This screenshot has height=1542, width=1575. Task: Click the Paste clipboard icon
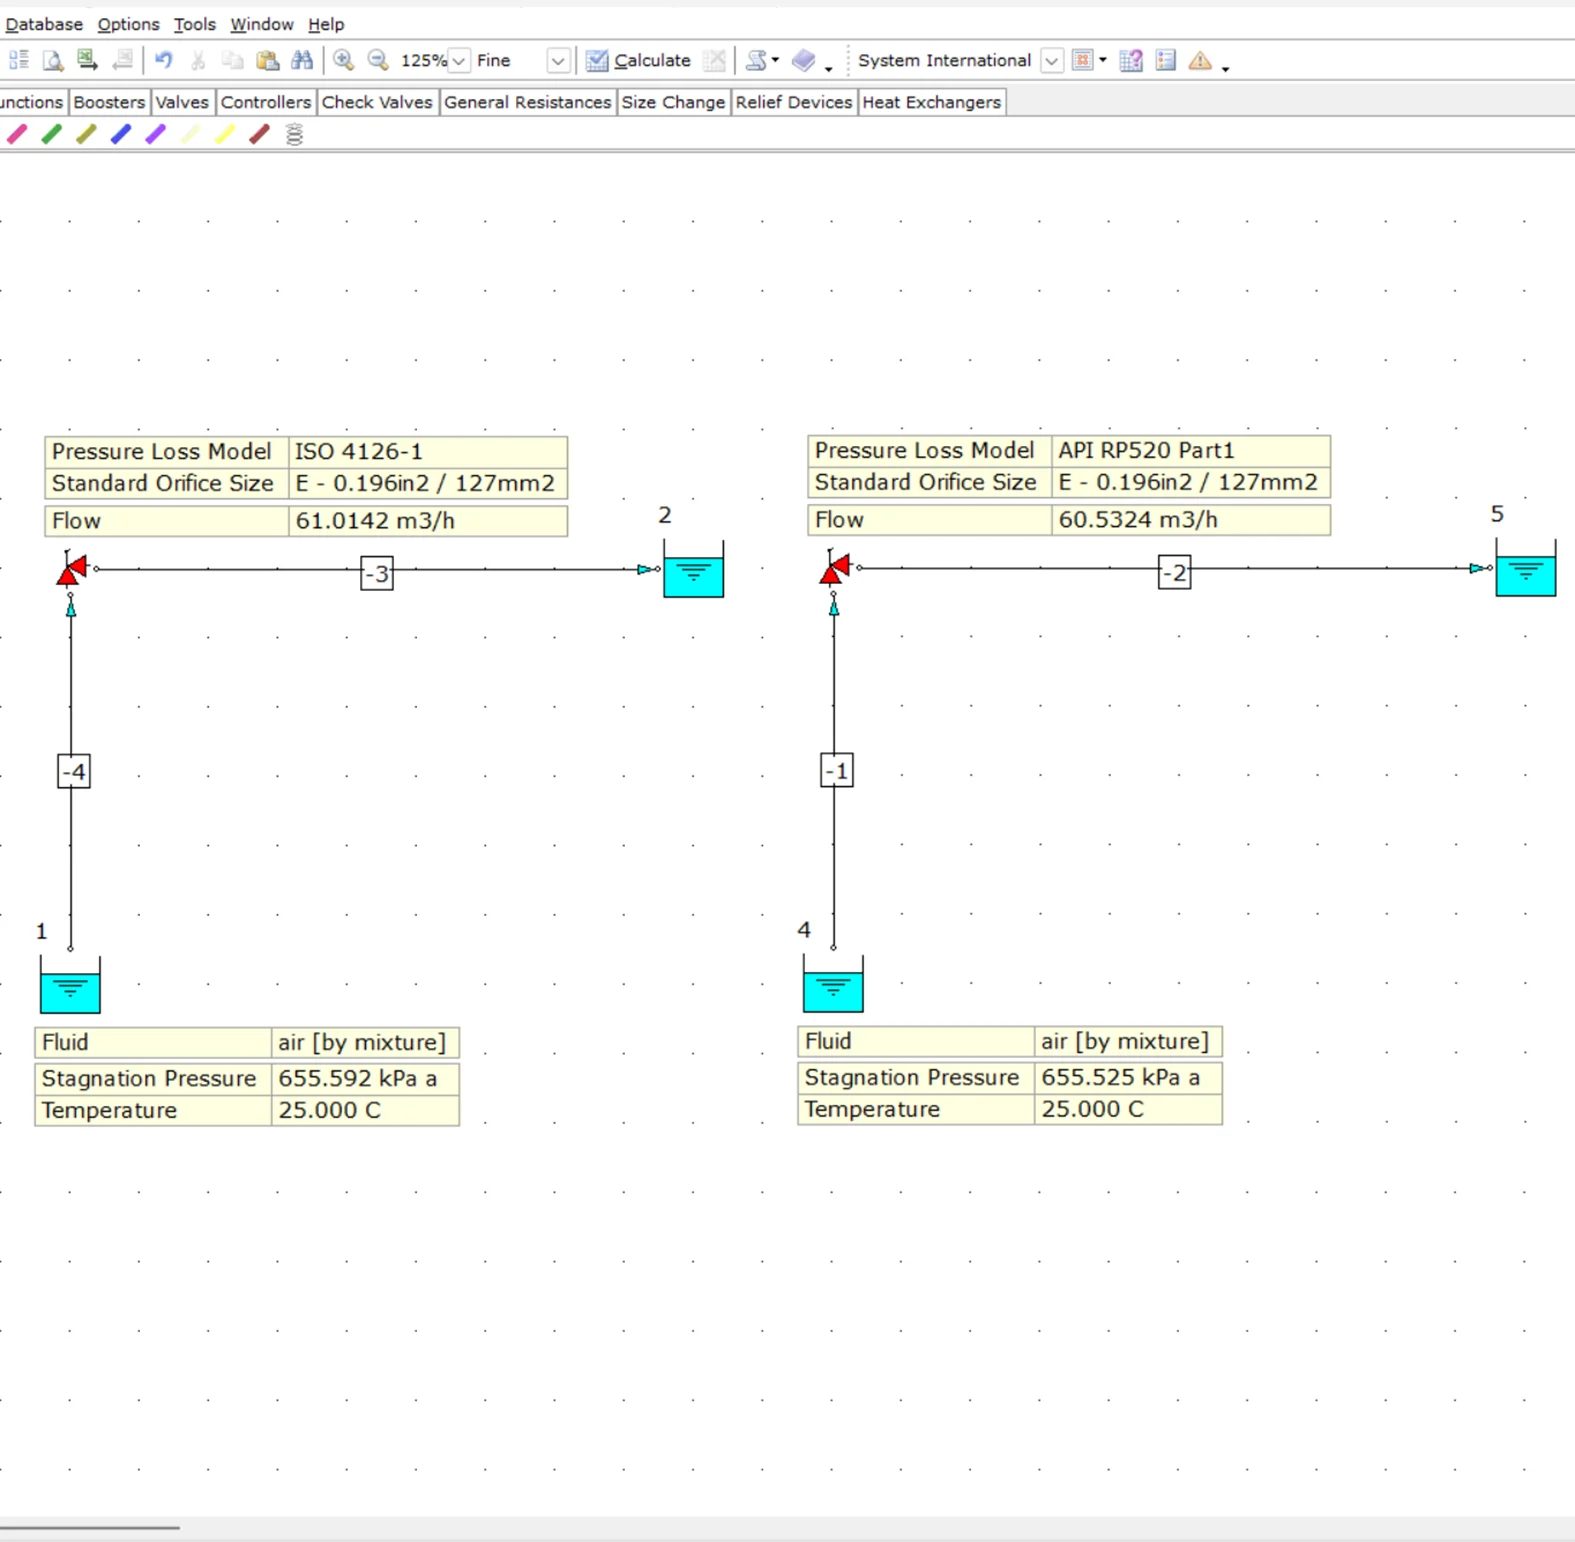pos(267,61)
